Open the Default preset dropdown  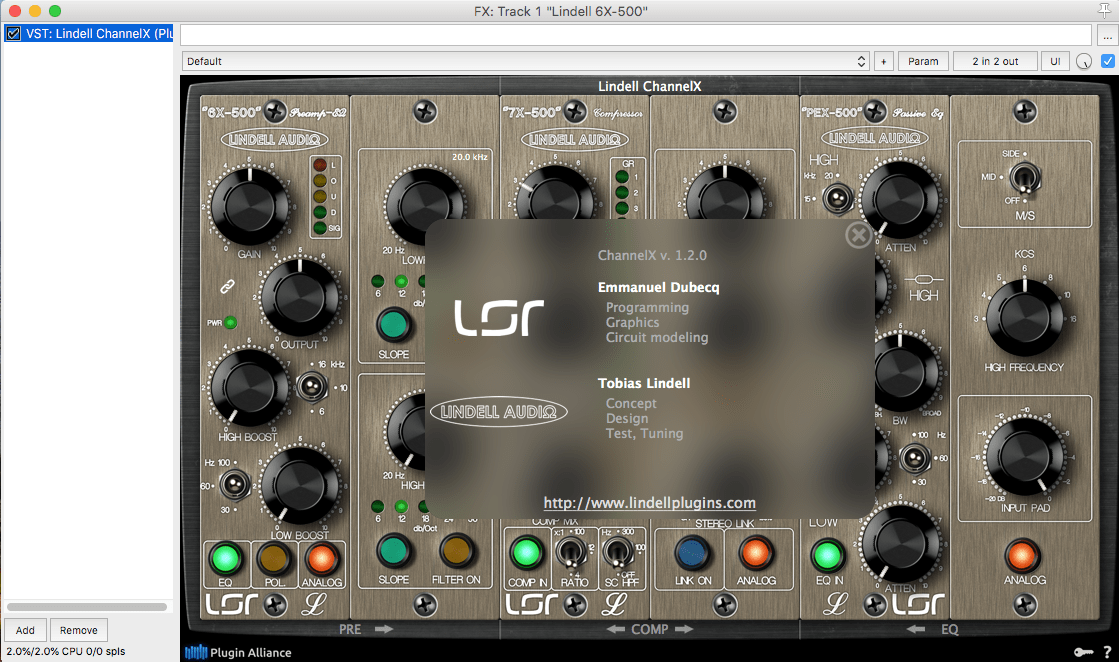(x=526, y=61)
